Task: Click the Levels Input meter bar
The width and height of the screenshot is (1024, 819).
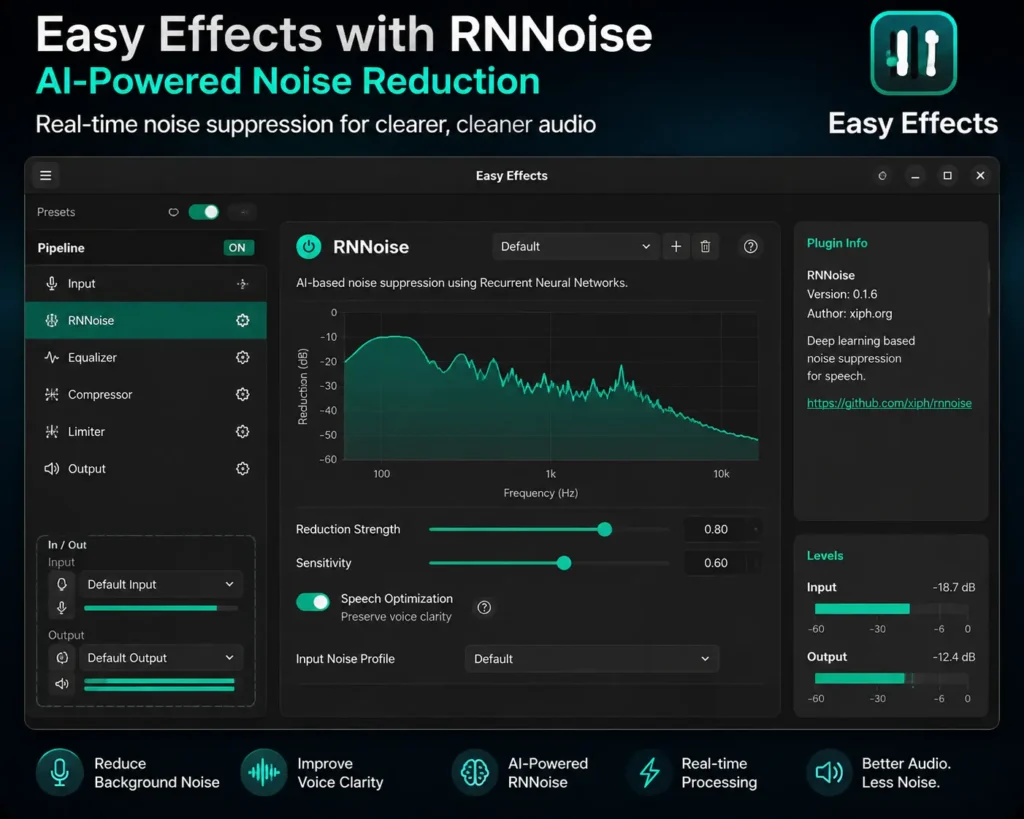Action: tap(891, 609)
